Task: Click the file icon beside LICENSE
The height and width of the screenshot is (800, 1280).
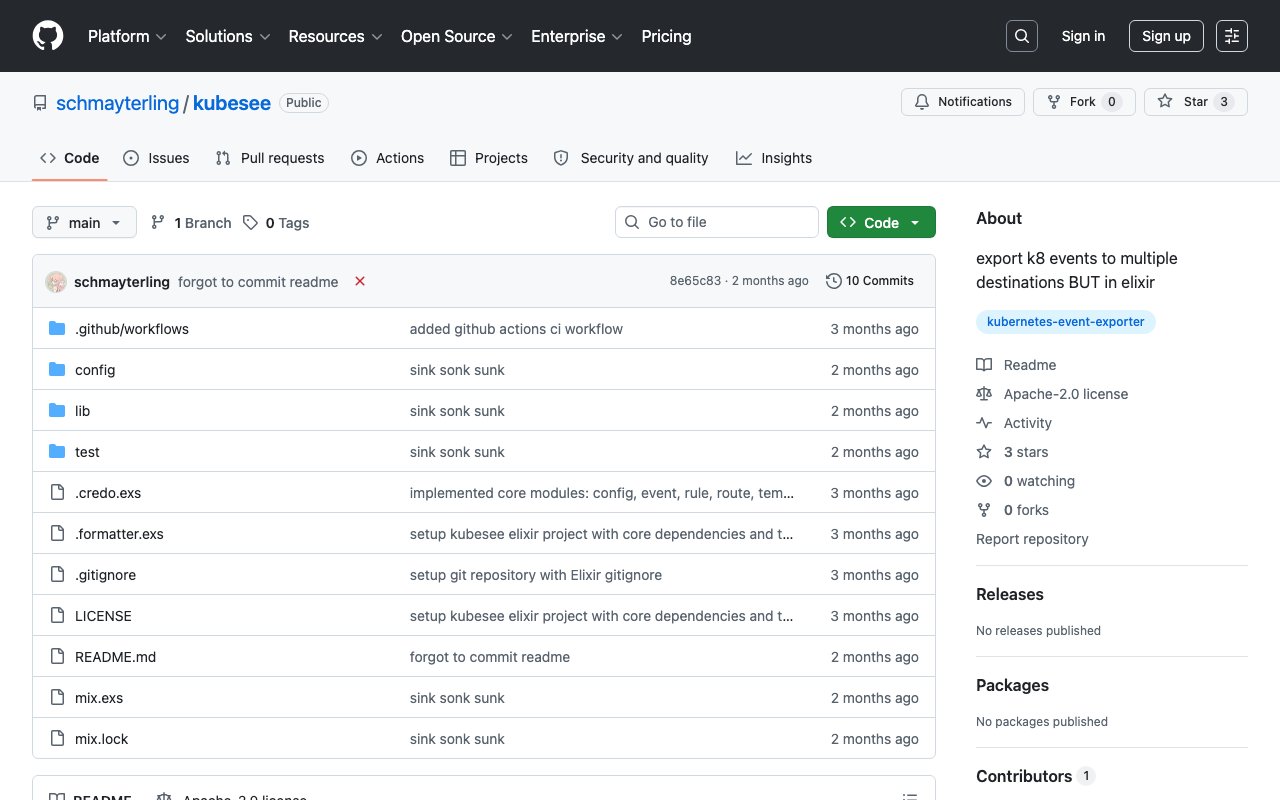Action: coord(57,616)
